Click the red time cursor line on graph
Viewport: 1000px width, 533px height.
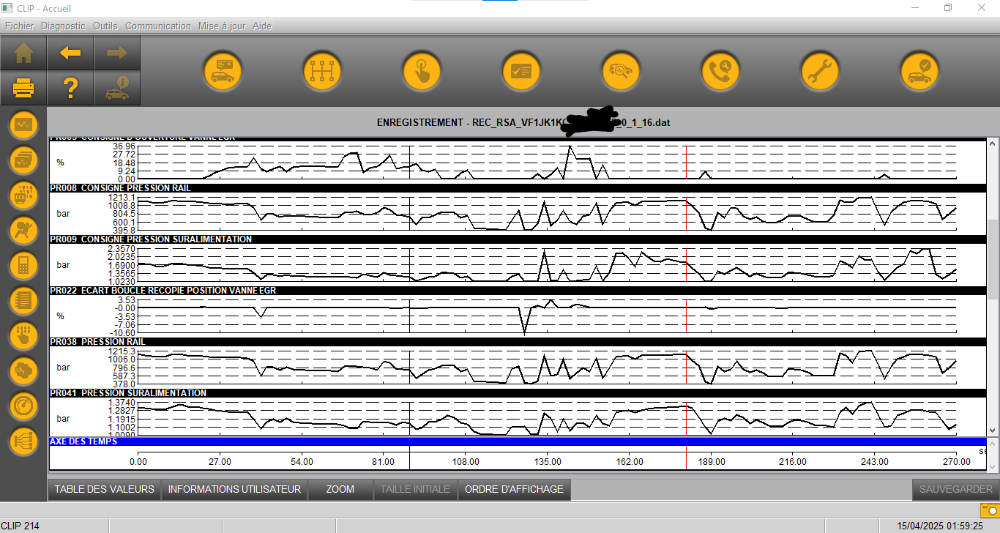tap(686, 300)
